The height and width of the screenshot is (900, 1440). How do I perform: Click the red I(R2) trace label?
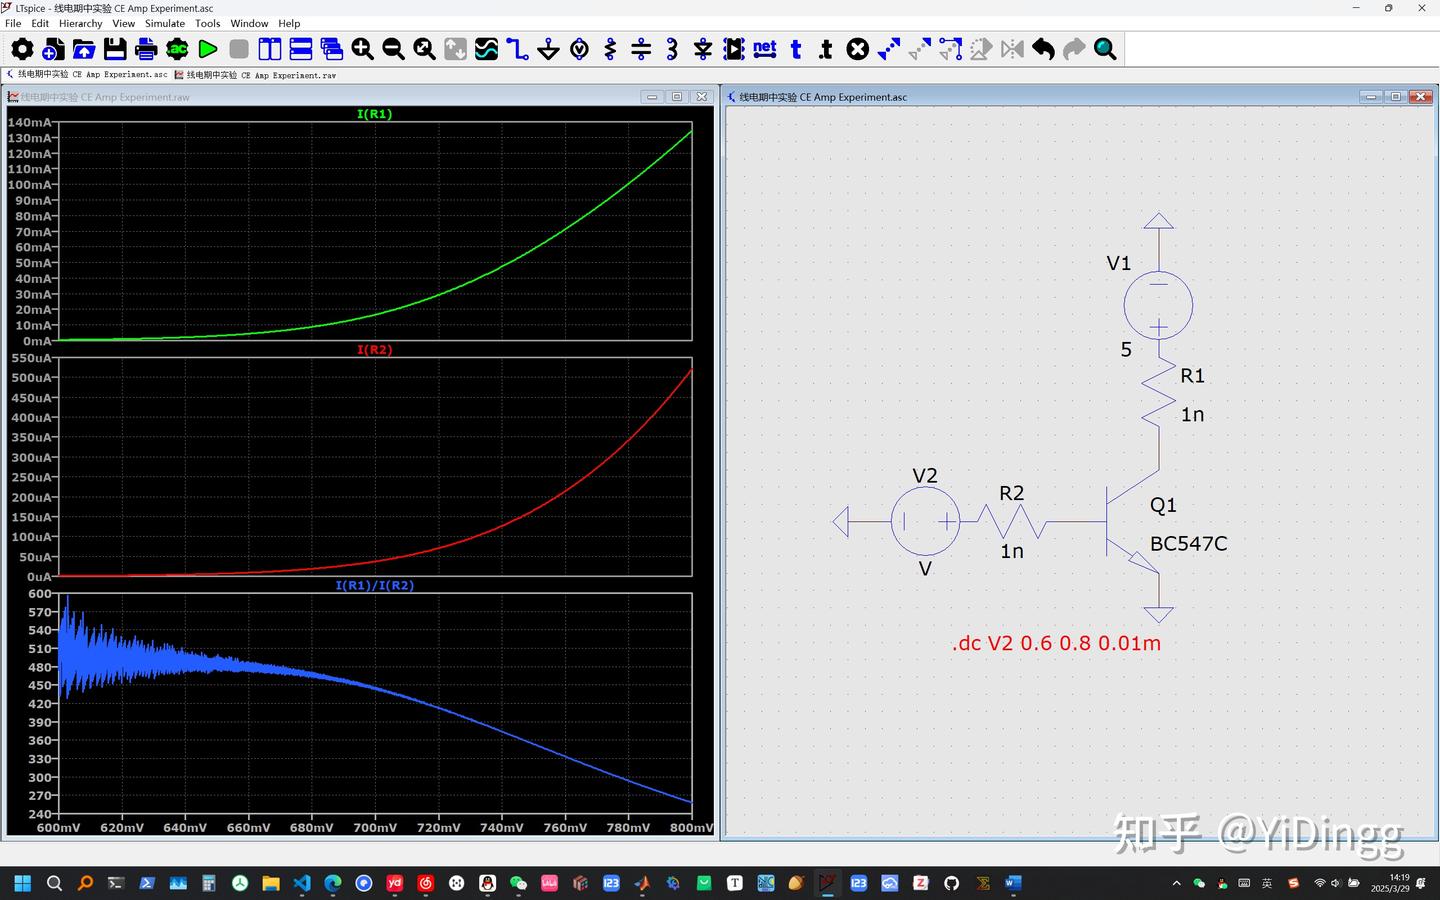pos(374,350)
